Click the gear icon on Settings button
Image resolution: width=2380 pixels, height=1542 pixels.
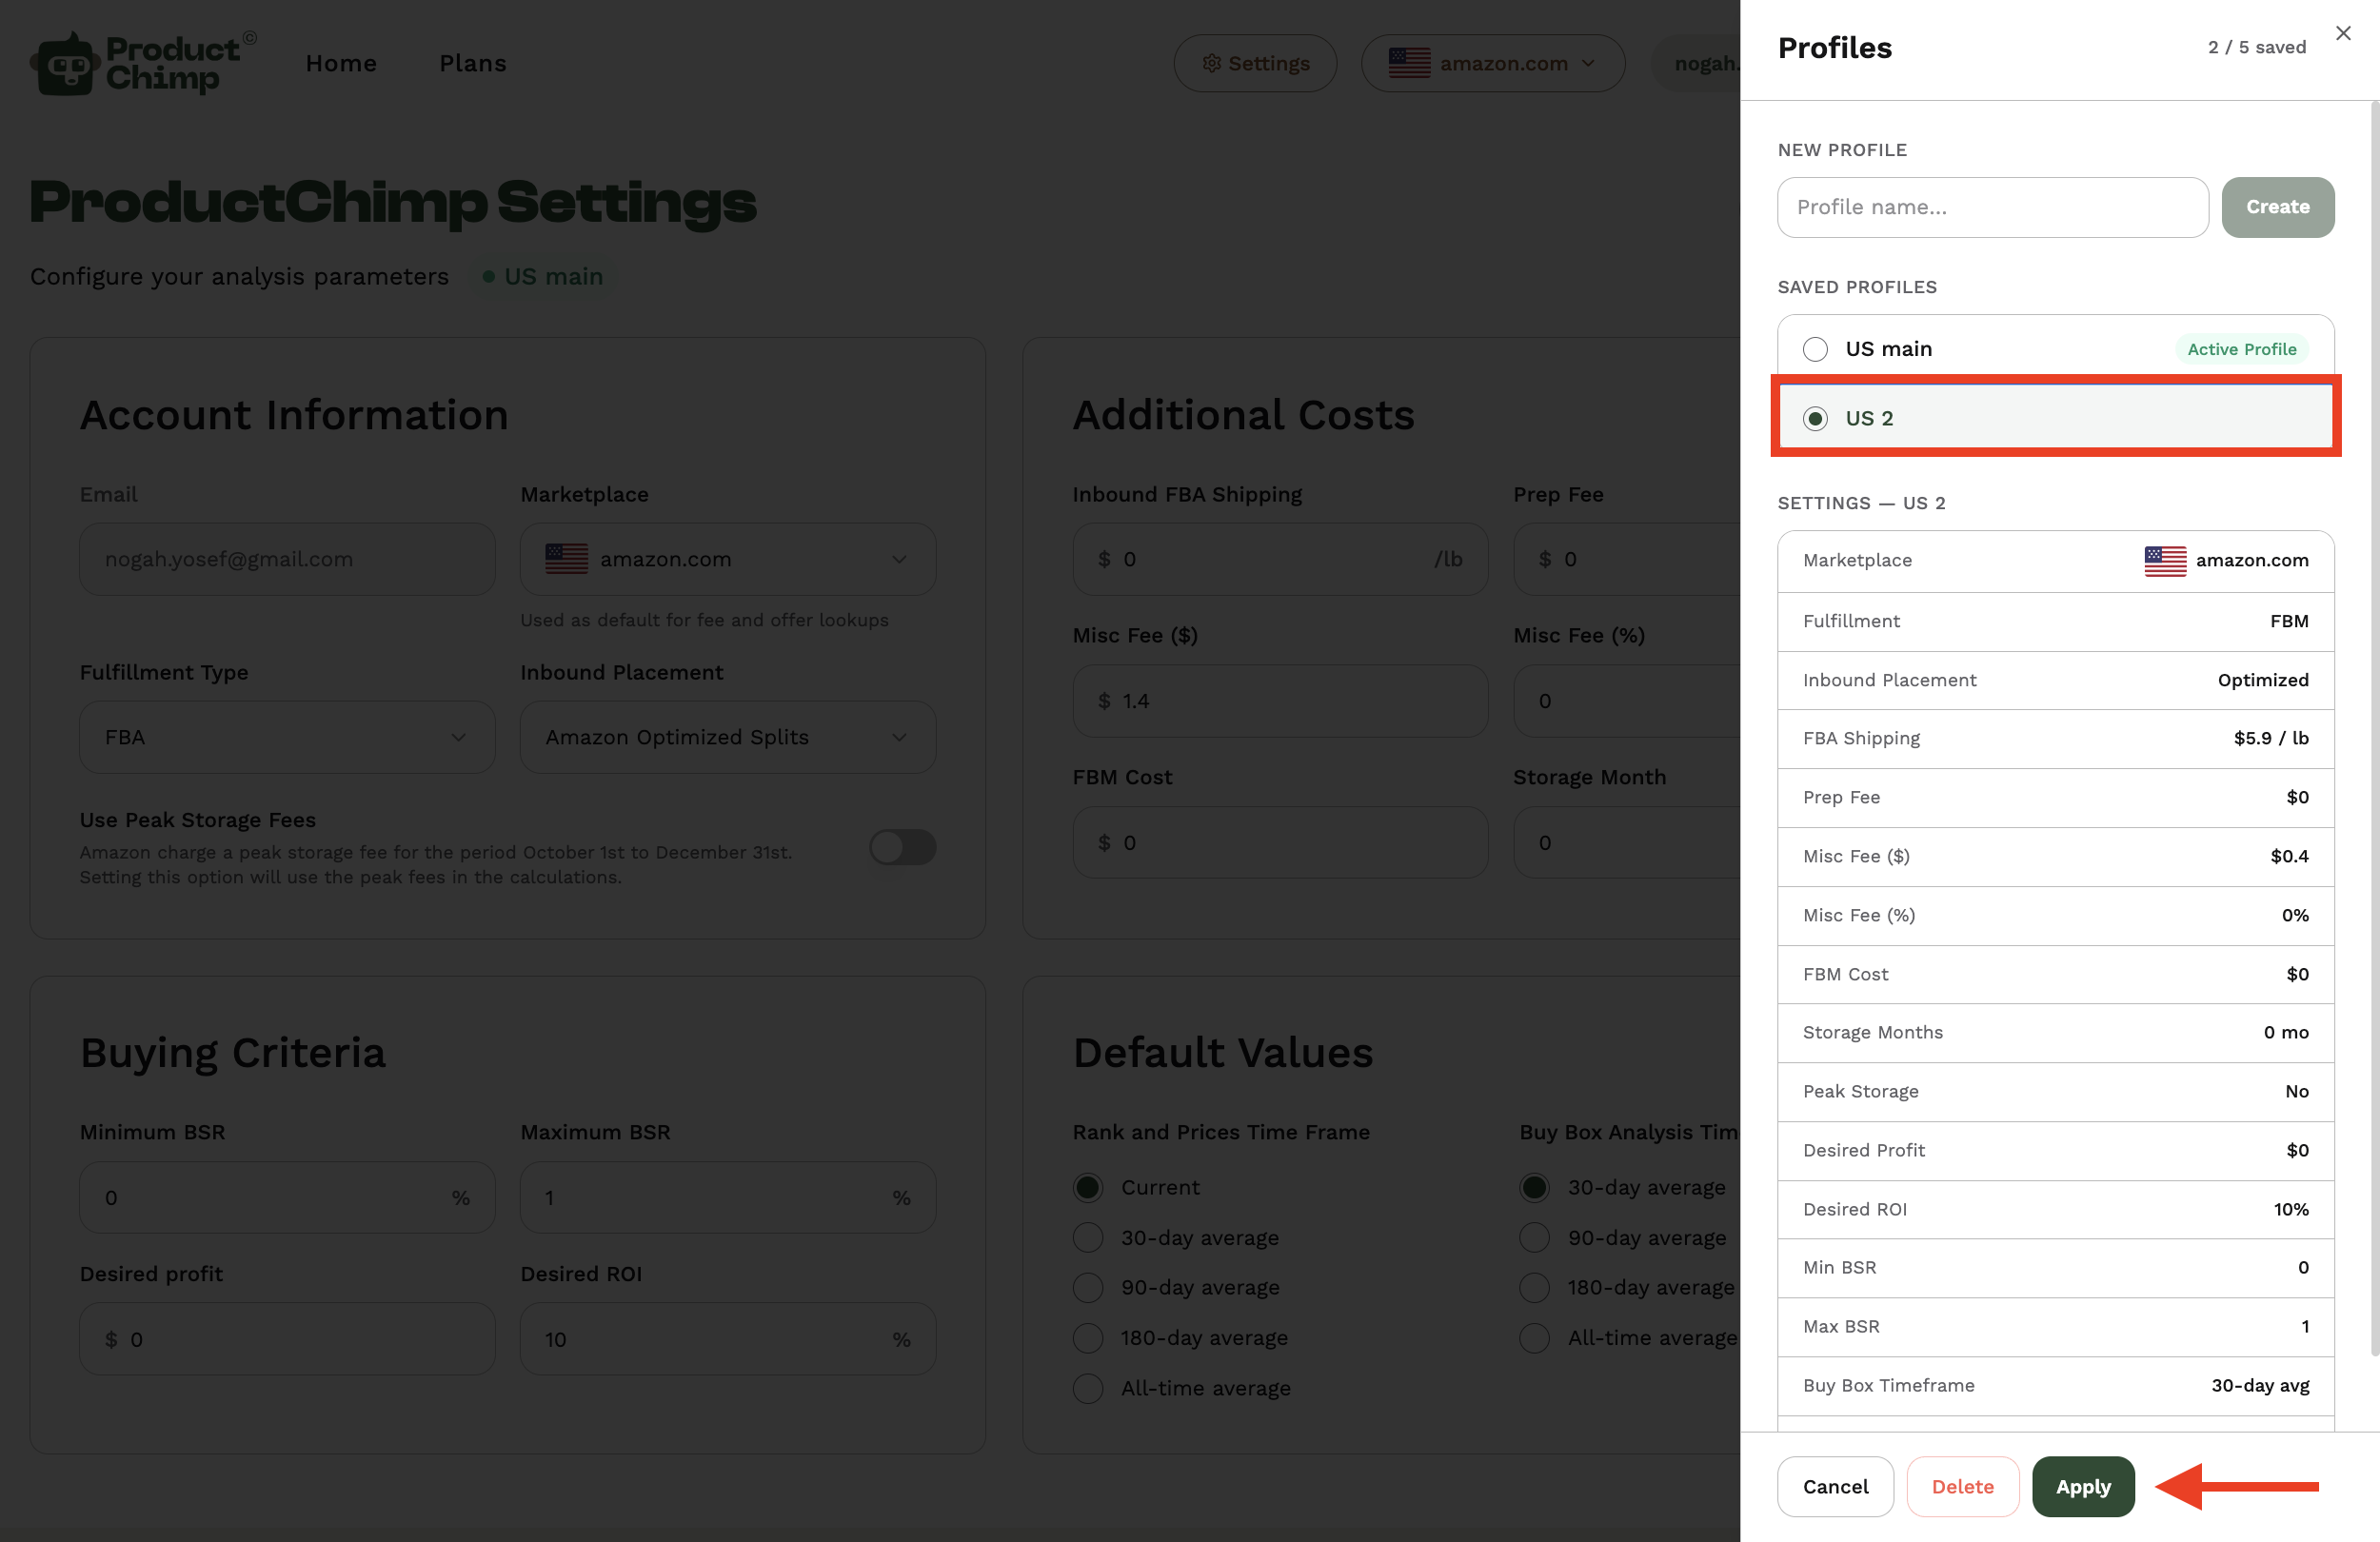[x=1211, y=63]
